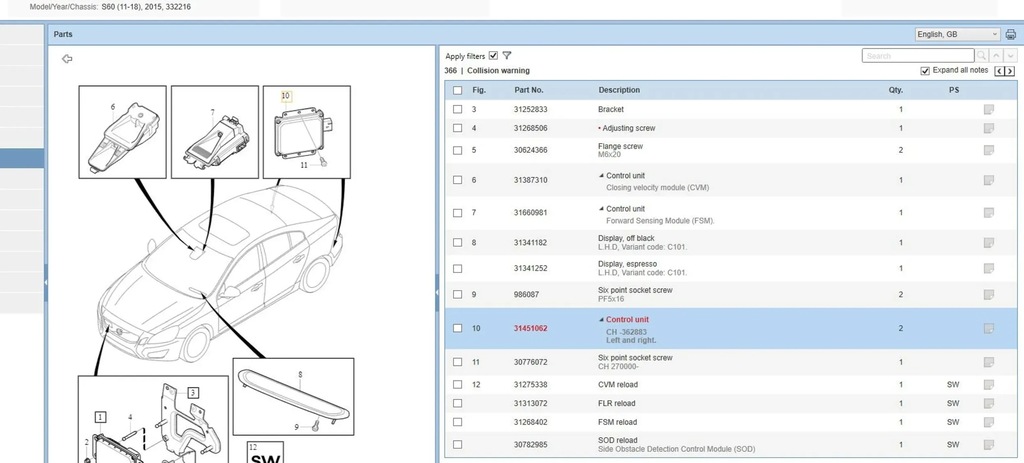Open note icon for part 30776072
Viewport: 1024px width, 463px height.
coord(989,362)
